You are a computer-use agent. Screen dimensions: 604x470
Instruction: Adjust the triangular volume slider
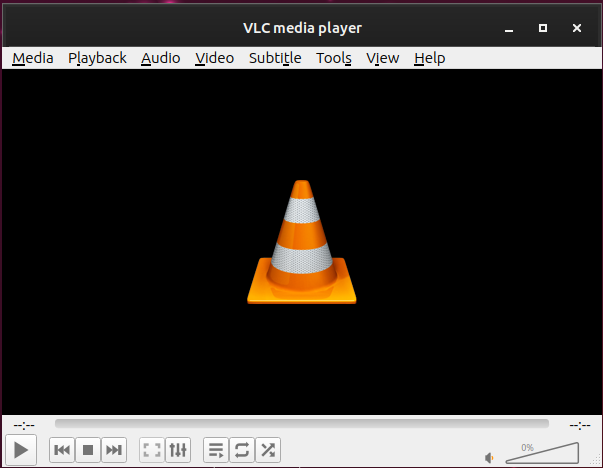click(542, 453)
